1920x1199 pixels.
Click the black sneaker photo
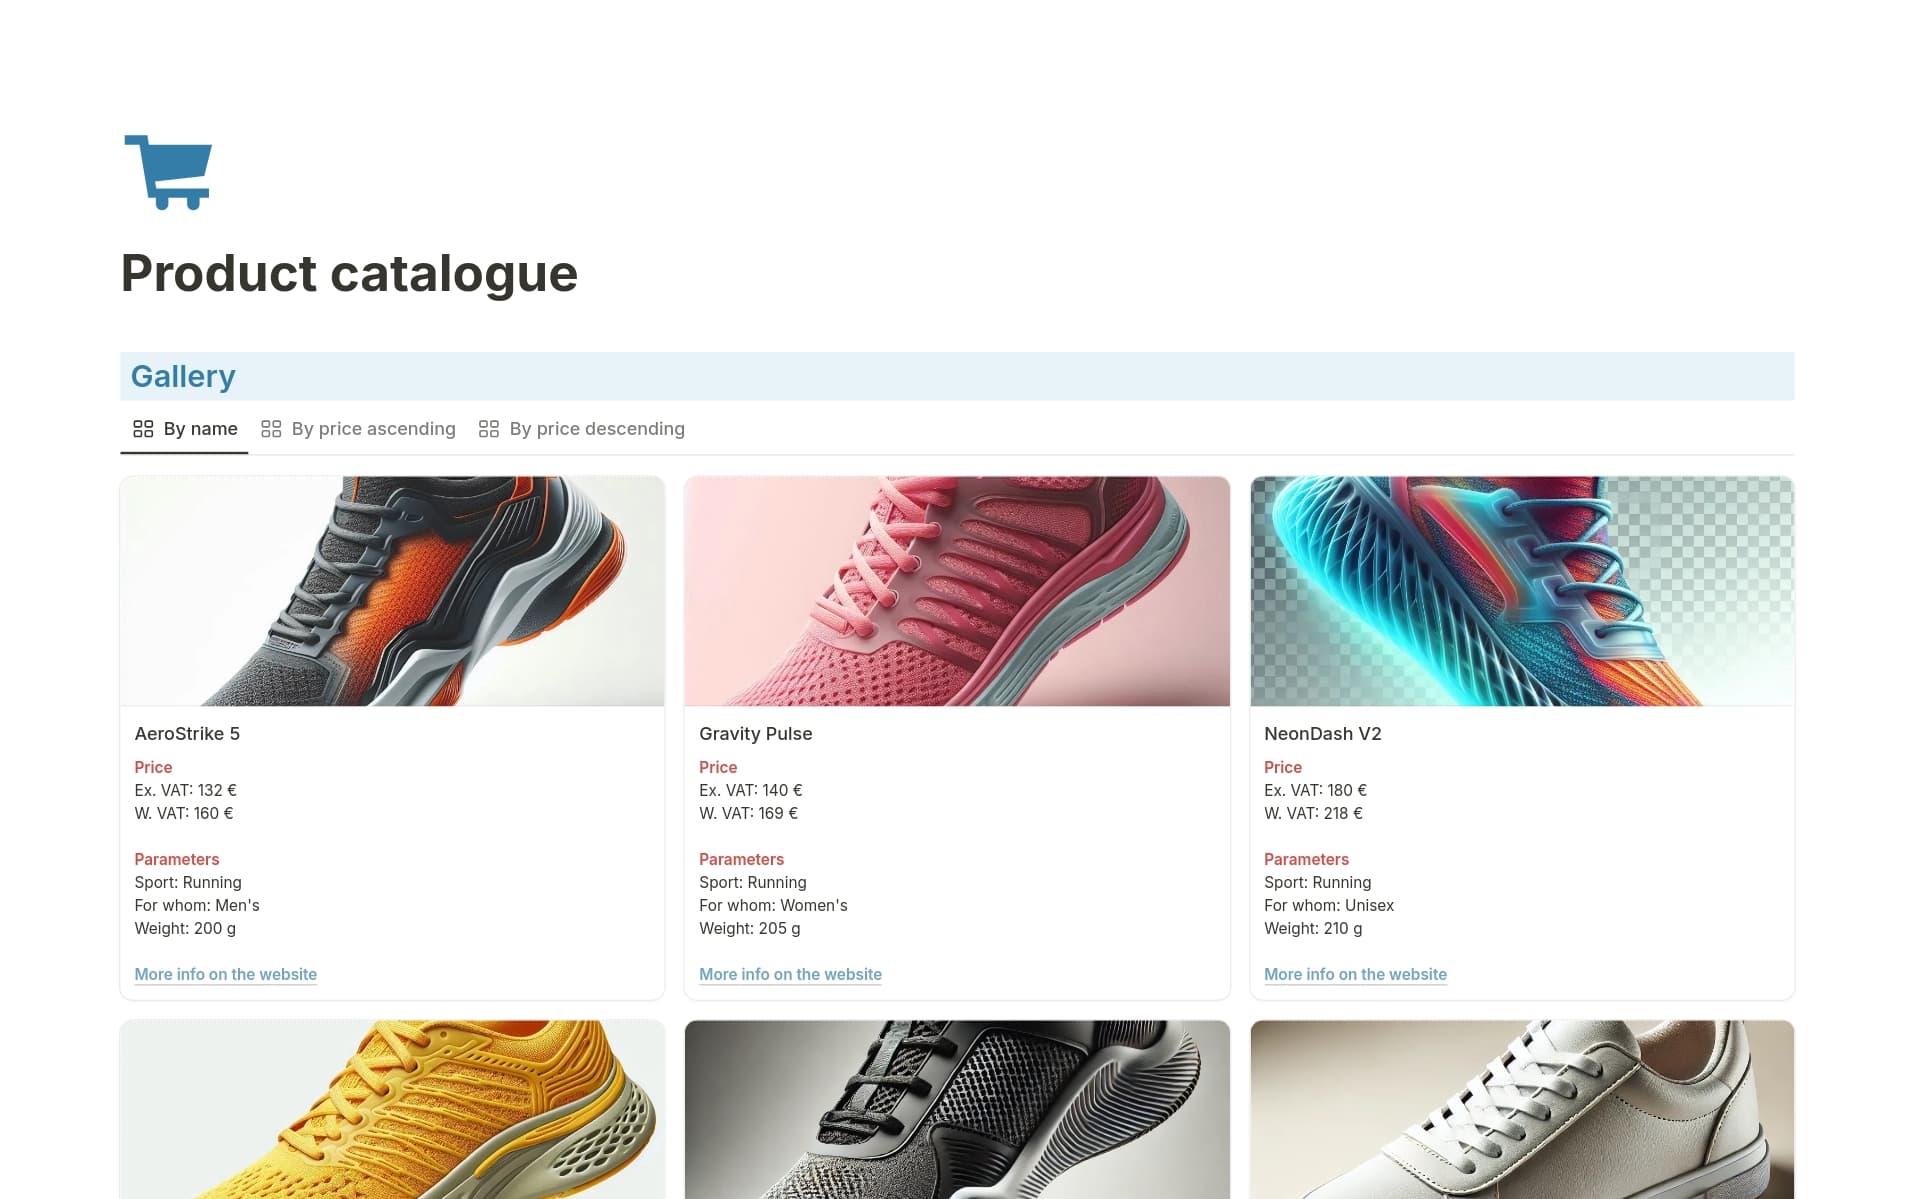click(956, 1110)
